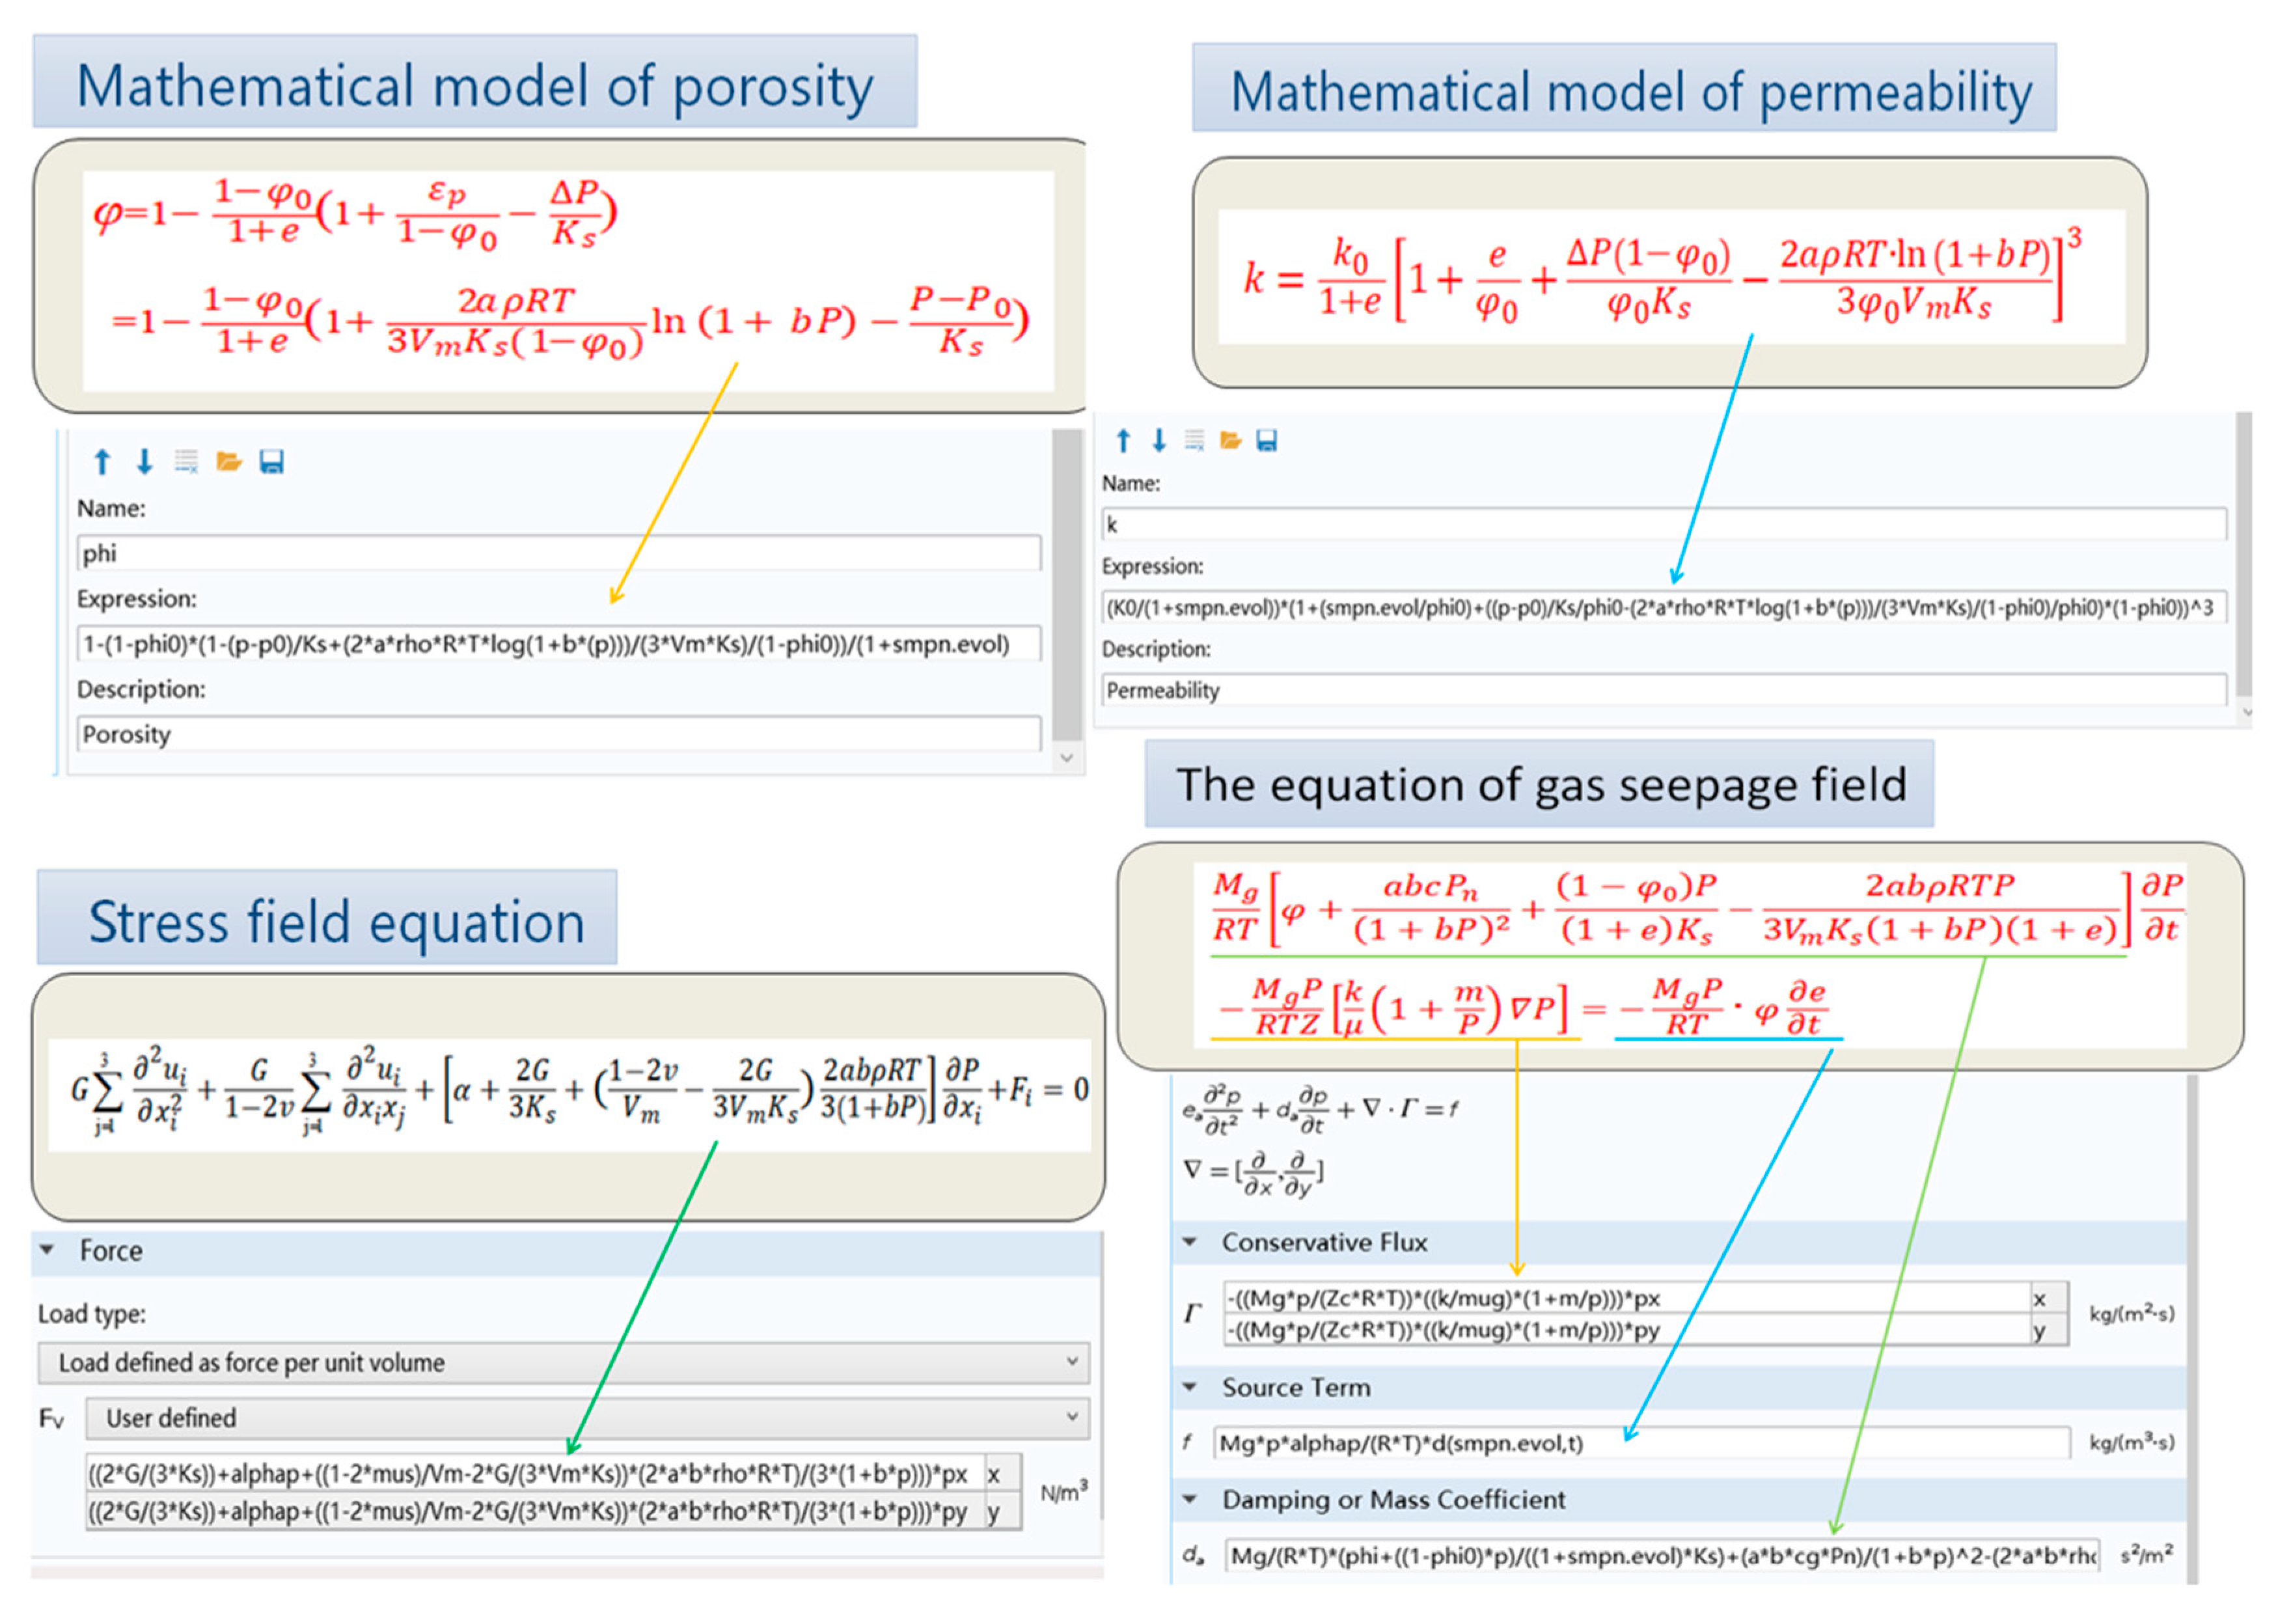Click Delete row icon in Permeability panel

coord(1194,440)
